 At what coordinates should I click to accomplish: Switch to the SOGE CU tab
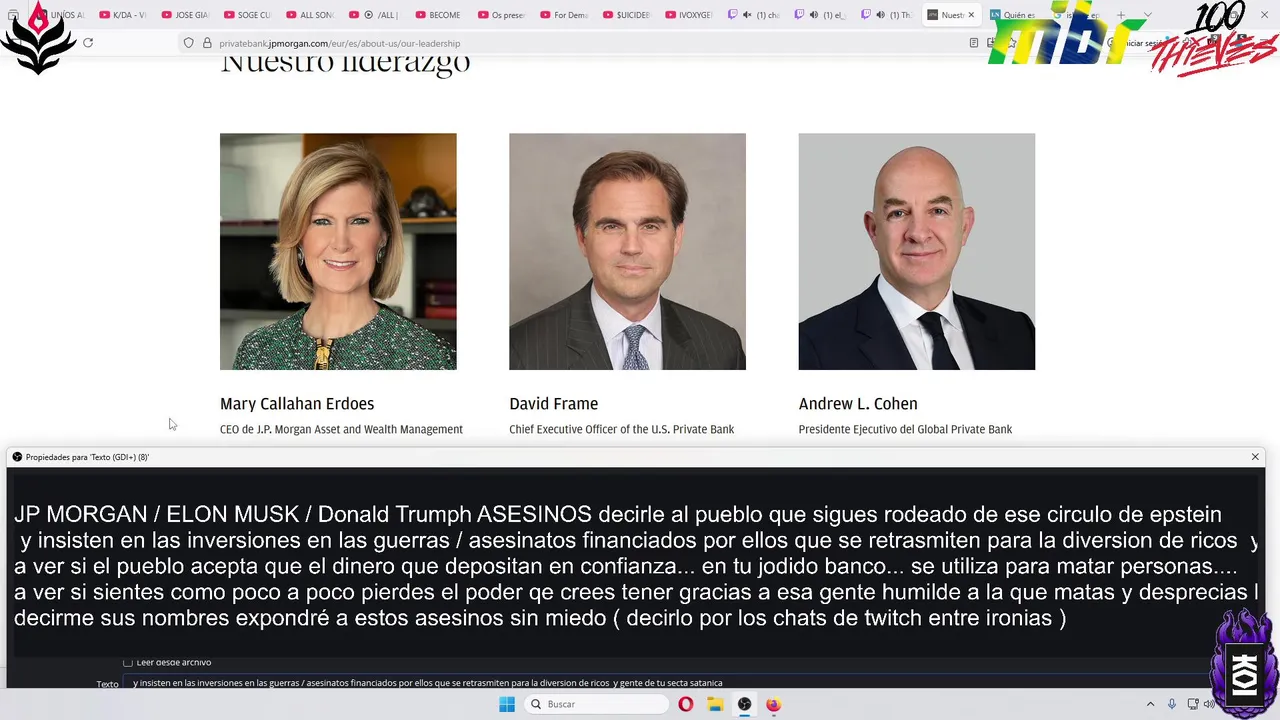[247, 15]
